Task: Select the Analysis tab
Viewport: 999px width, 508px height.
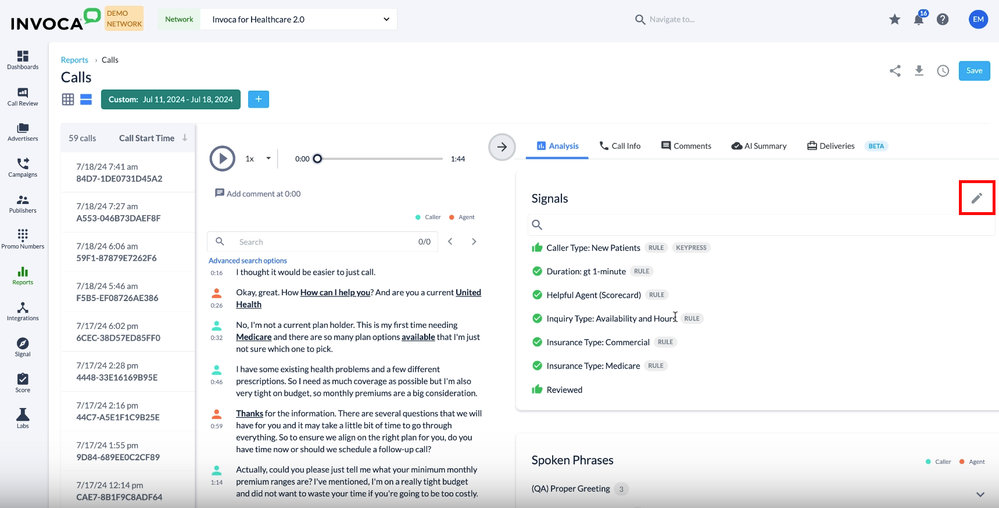Action: tap(557, 146)
